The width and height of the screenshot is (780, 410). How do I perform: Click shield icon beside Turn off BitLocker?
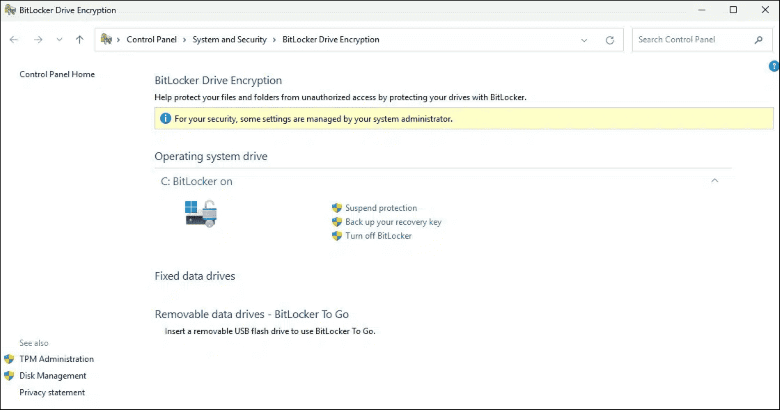click(337, 236)
